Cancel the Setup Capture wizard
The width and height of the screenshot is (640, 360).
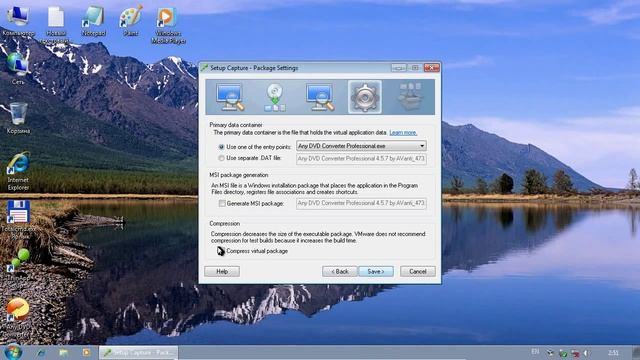(x=418, y=271)
